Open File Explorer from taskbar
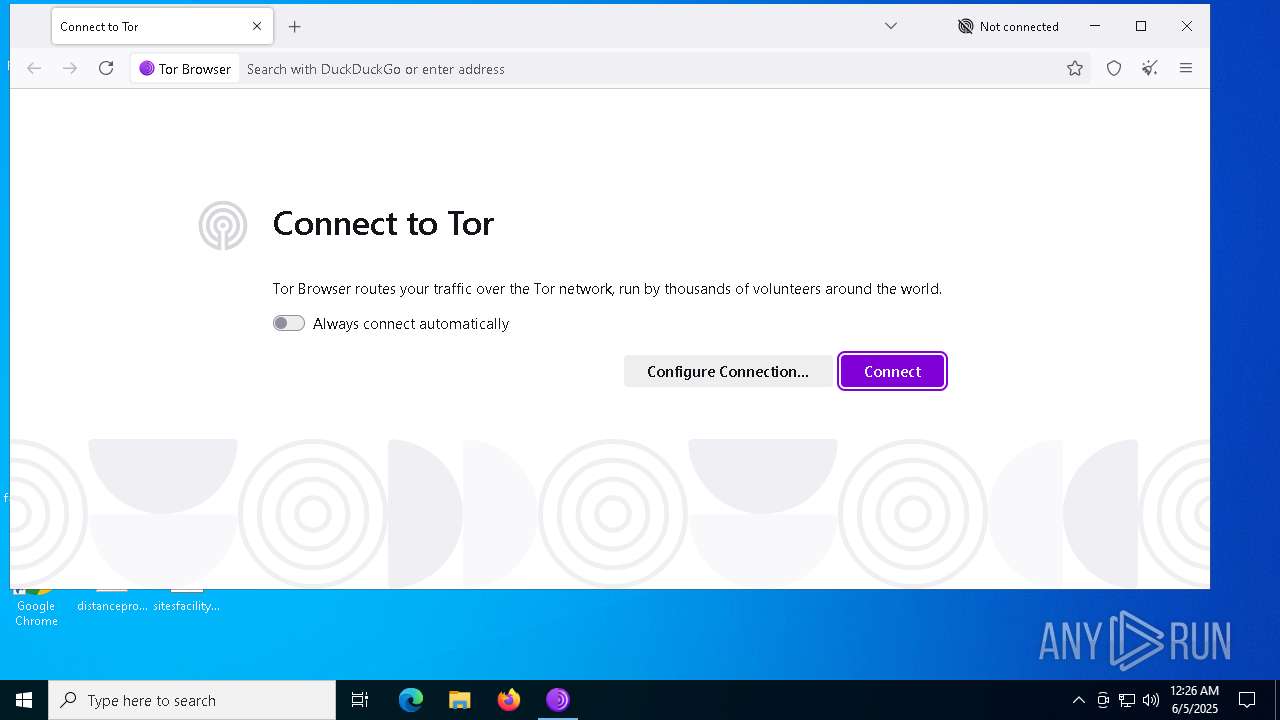The image size is (1280, 720). pyautogui.click(x=460, y=700)
